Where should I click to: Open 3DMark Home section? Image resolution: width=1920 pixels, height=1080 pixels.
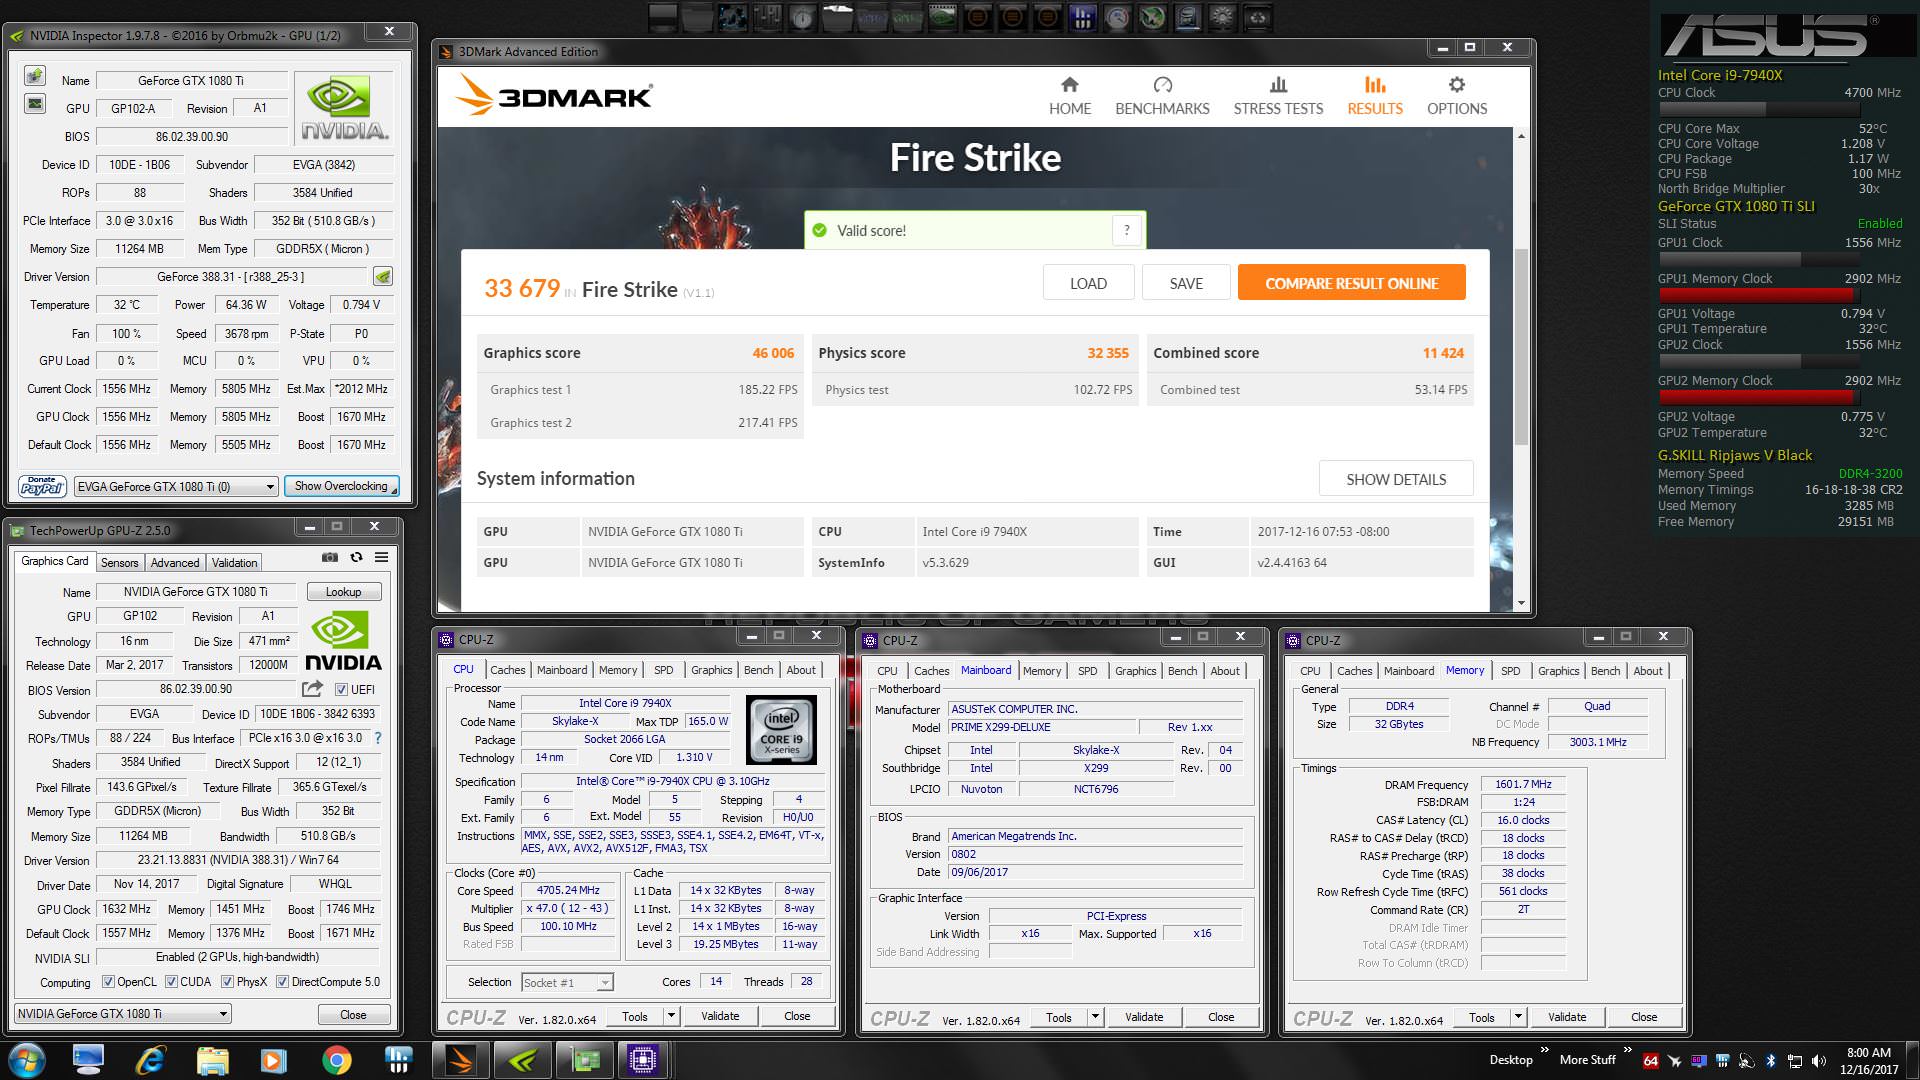coord(1069,96)
